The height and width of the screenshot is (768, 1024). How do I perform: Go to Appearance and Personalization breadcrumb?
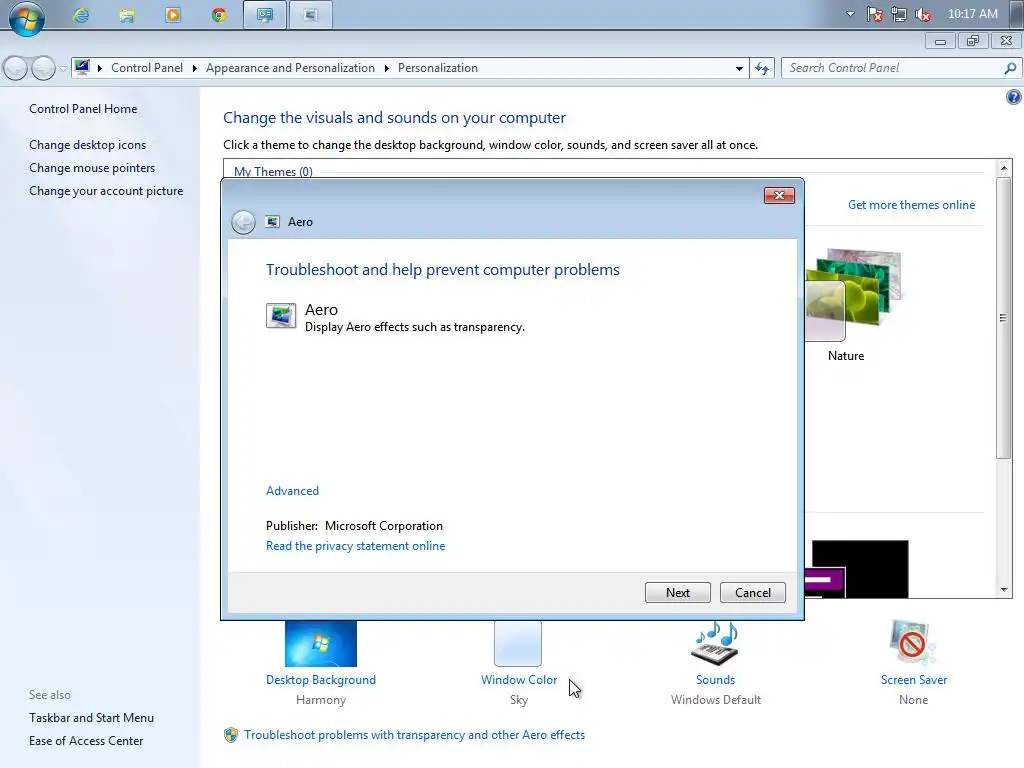[290, 68]
